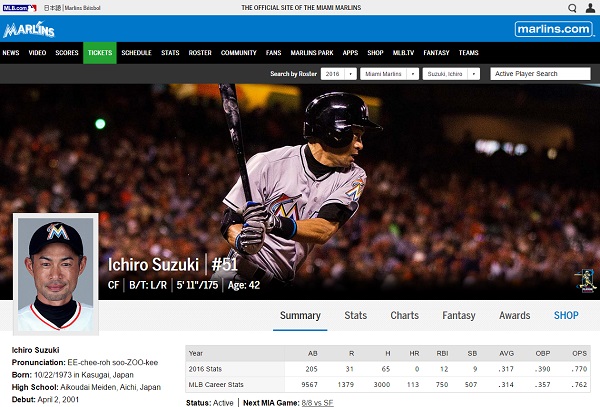
Task: Open the MARLINS PARK menu
Action: 311,53
